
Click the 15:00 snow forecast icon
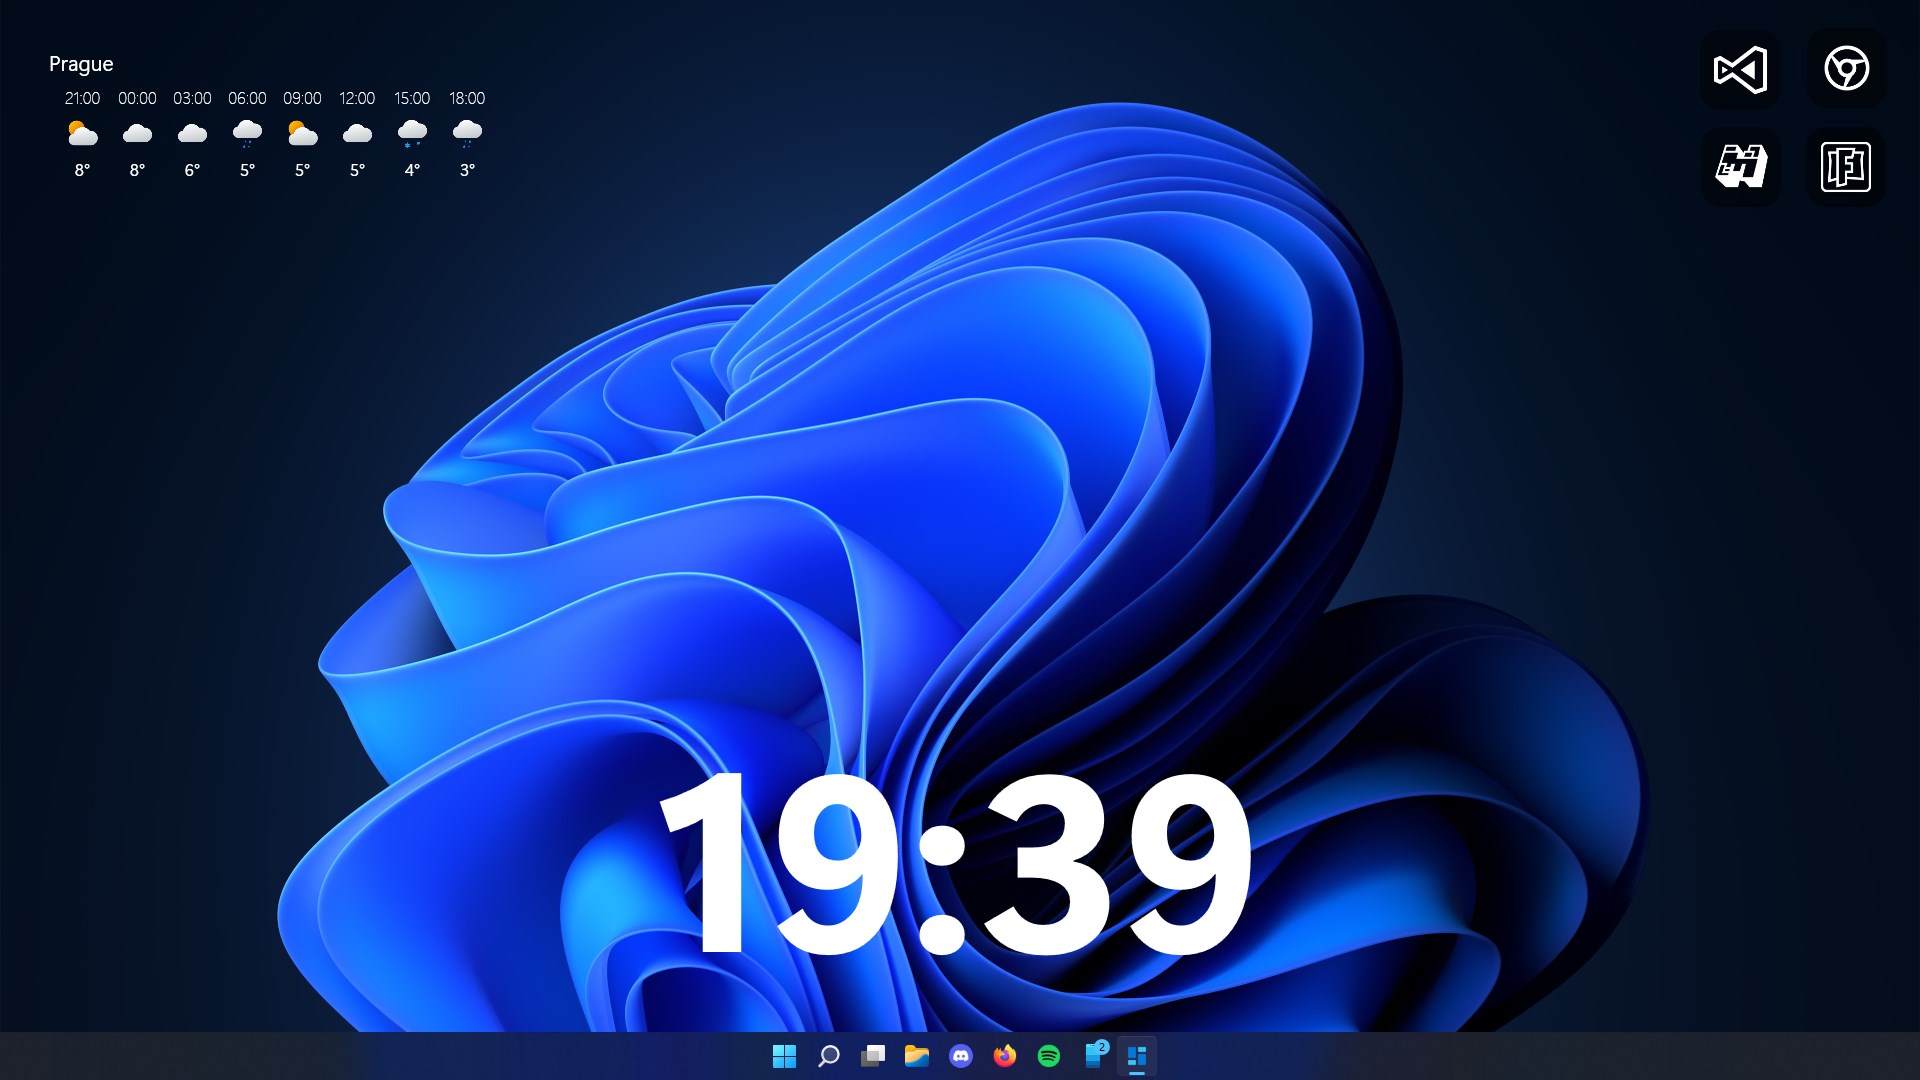coord(412,133)
